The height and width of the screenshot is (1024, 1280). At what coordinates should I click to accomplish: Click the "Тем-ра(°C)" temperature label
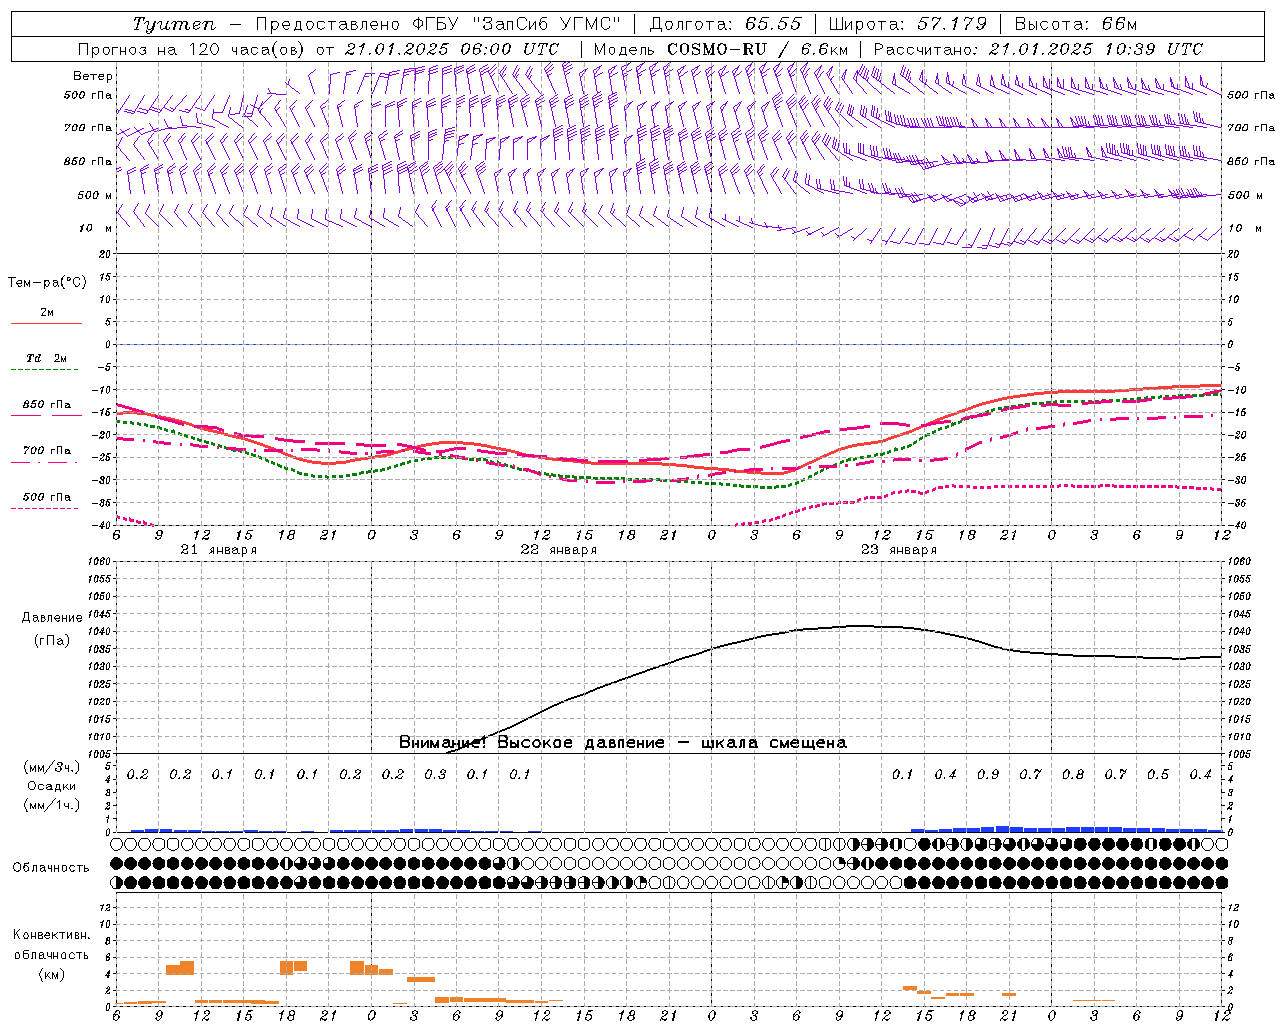[x=47, y=283]
